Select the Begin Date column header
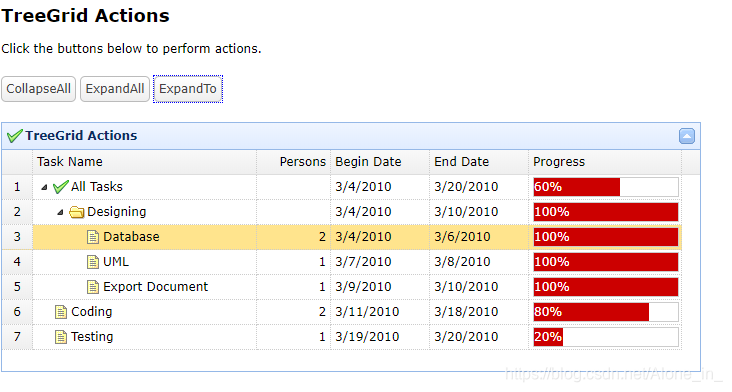 tap(380, 162)
